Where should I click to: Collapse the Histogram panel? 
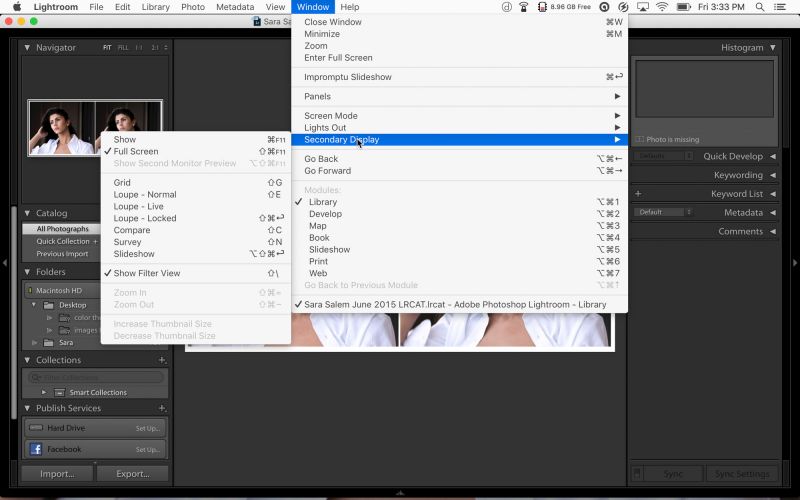pos(773,47)
